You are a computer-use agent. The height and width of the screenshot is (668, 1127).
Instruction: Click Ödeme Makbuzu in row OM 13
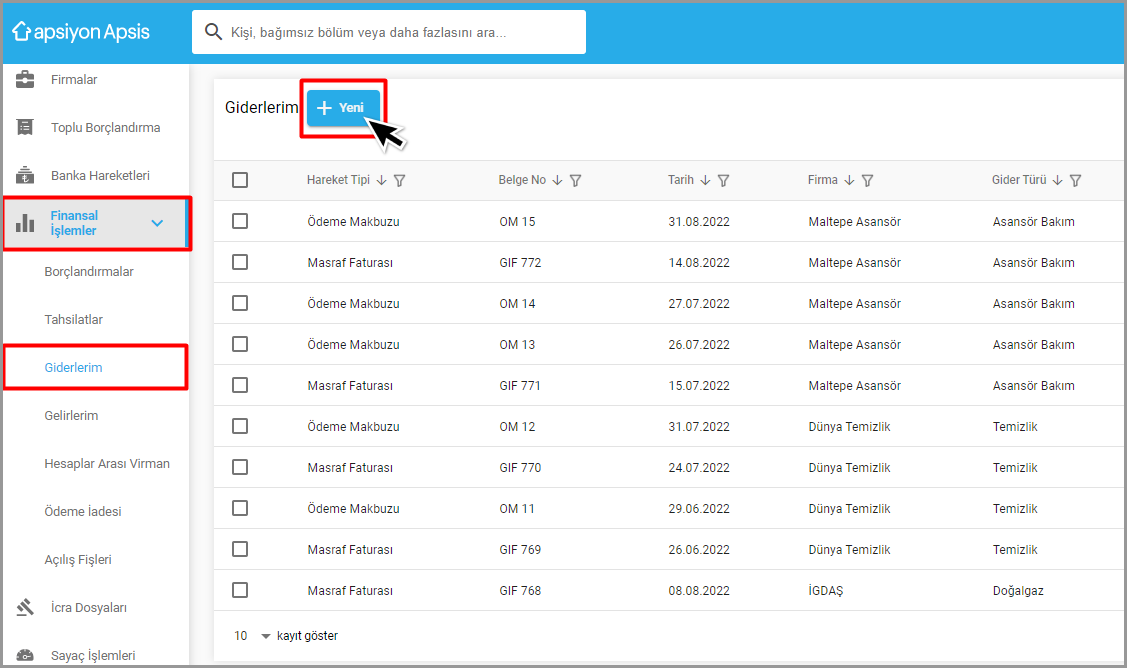coord(353,344)
